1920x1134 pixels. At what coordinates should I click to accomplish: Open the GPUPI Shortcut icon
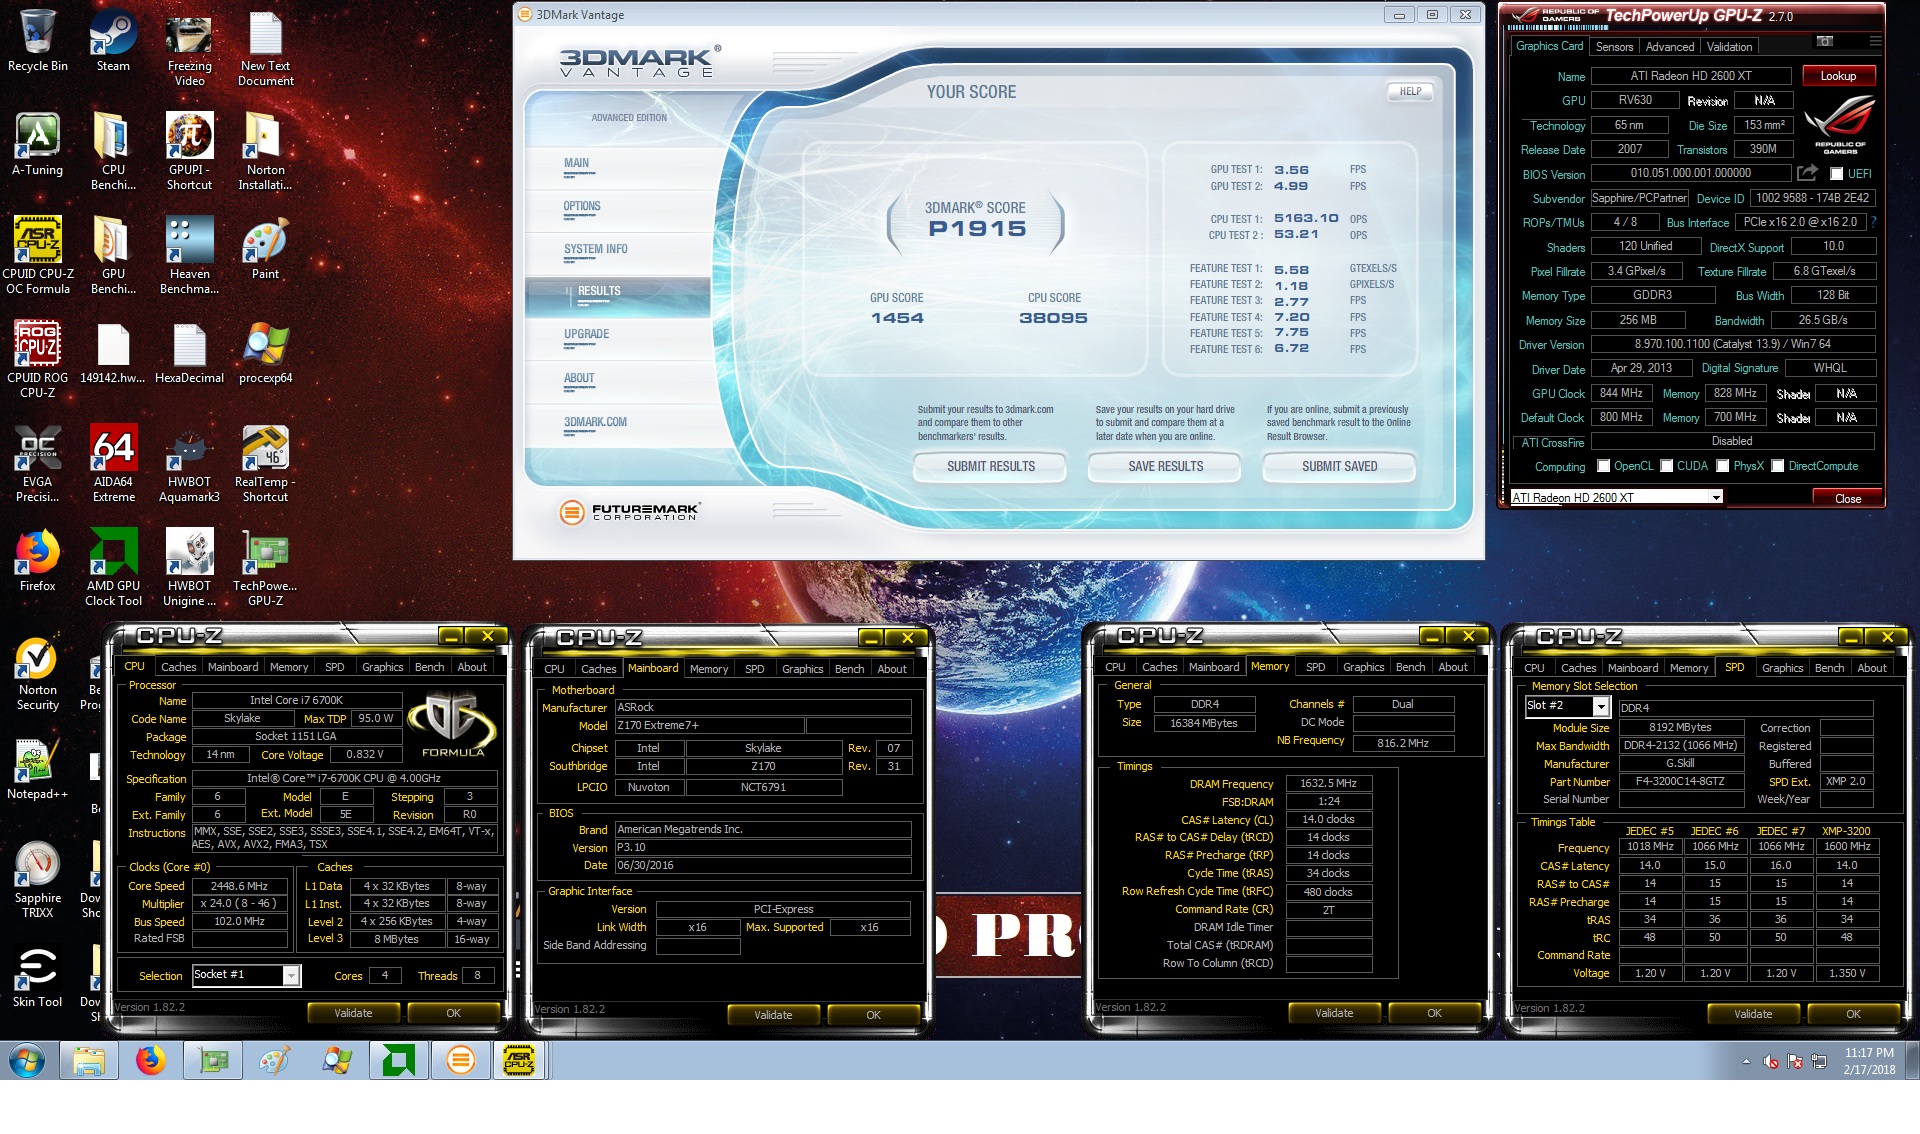[189, 151]
